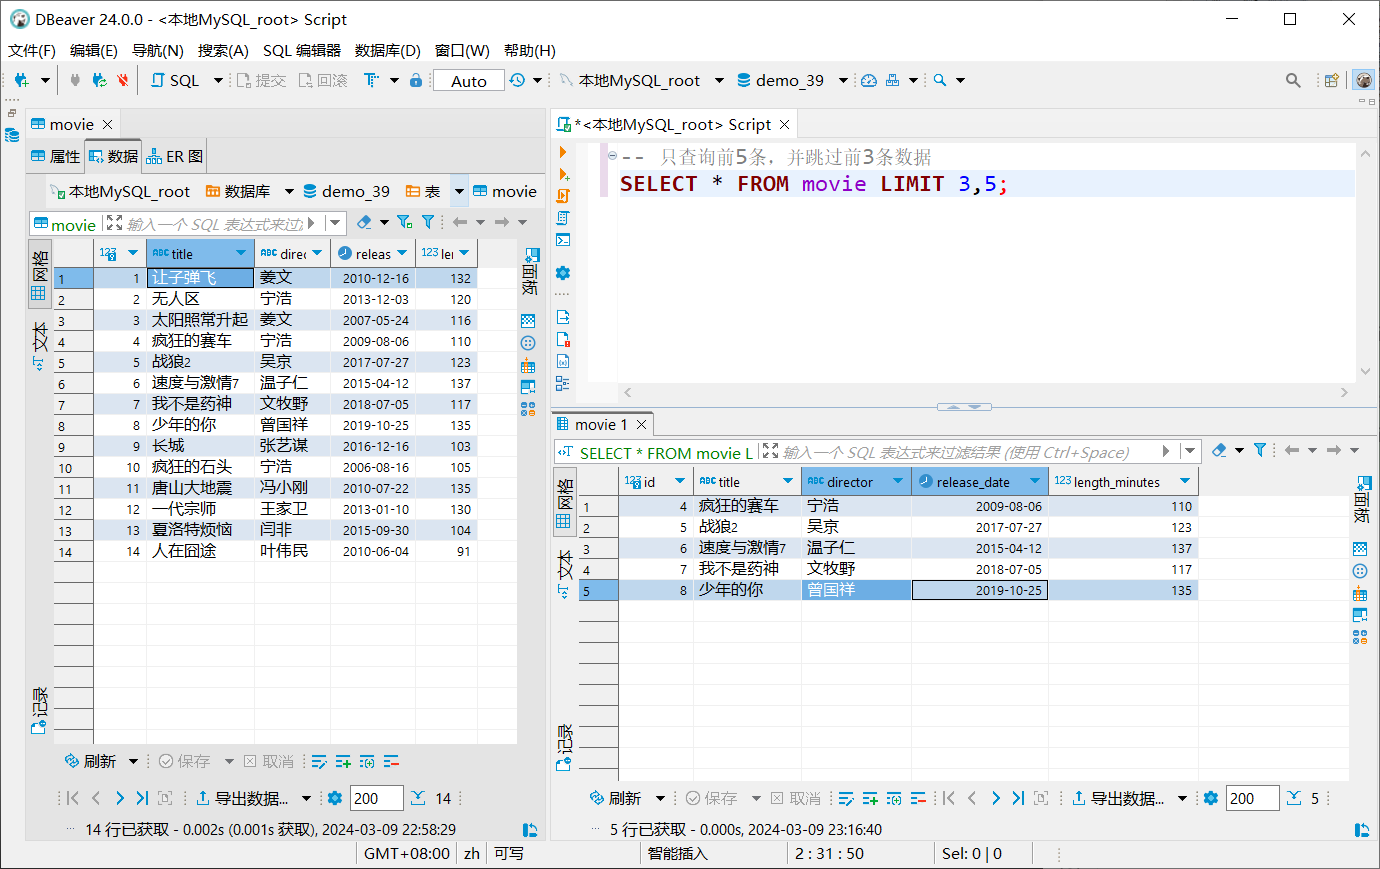Open the SQL 编辑器 menu

coord(301,50)
